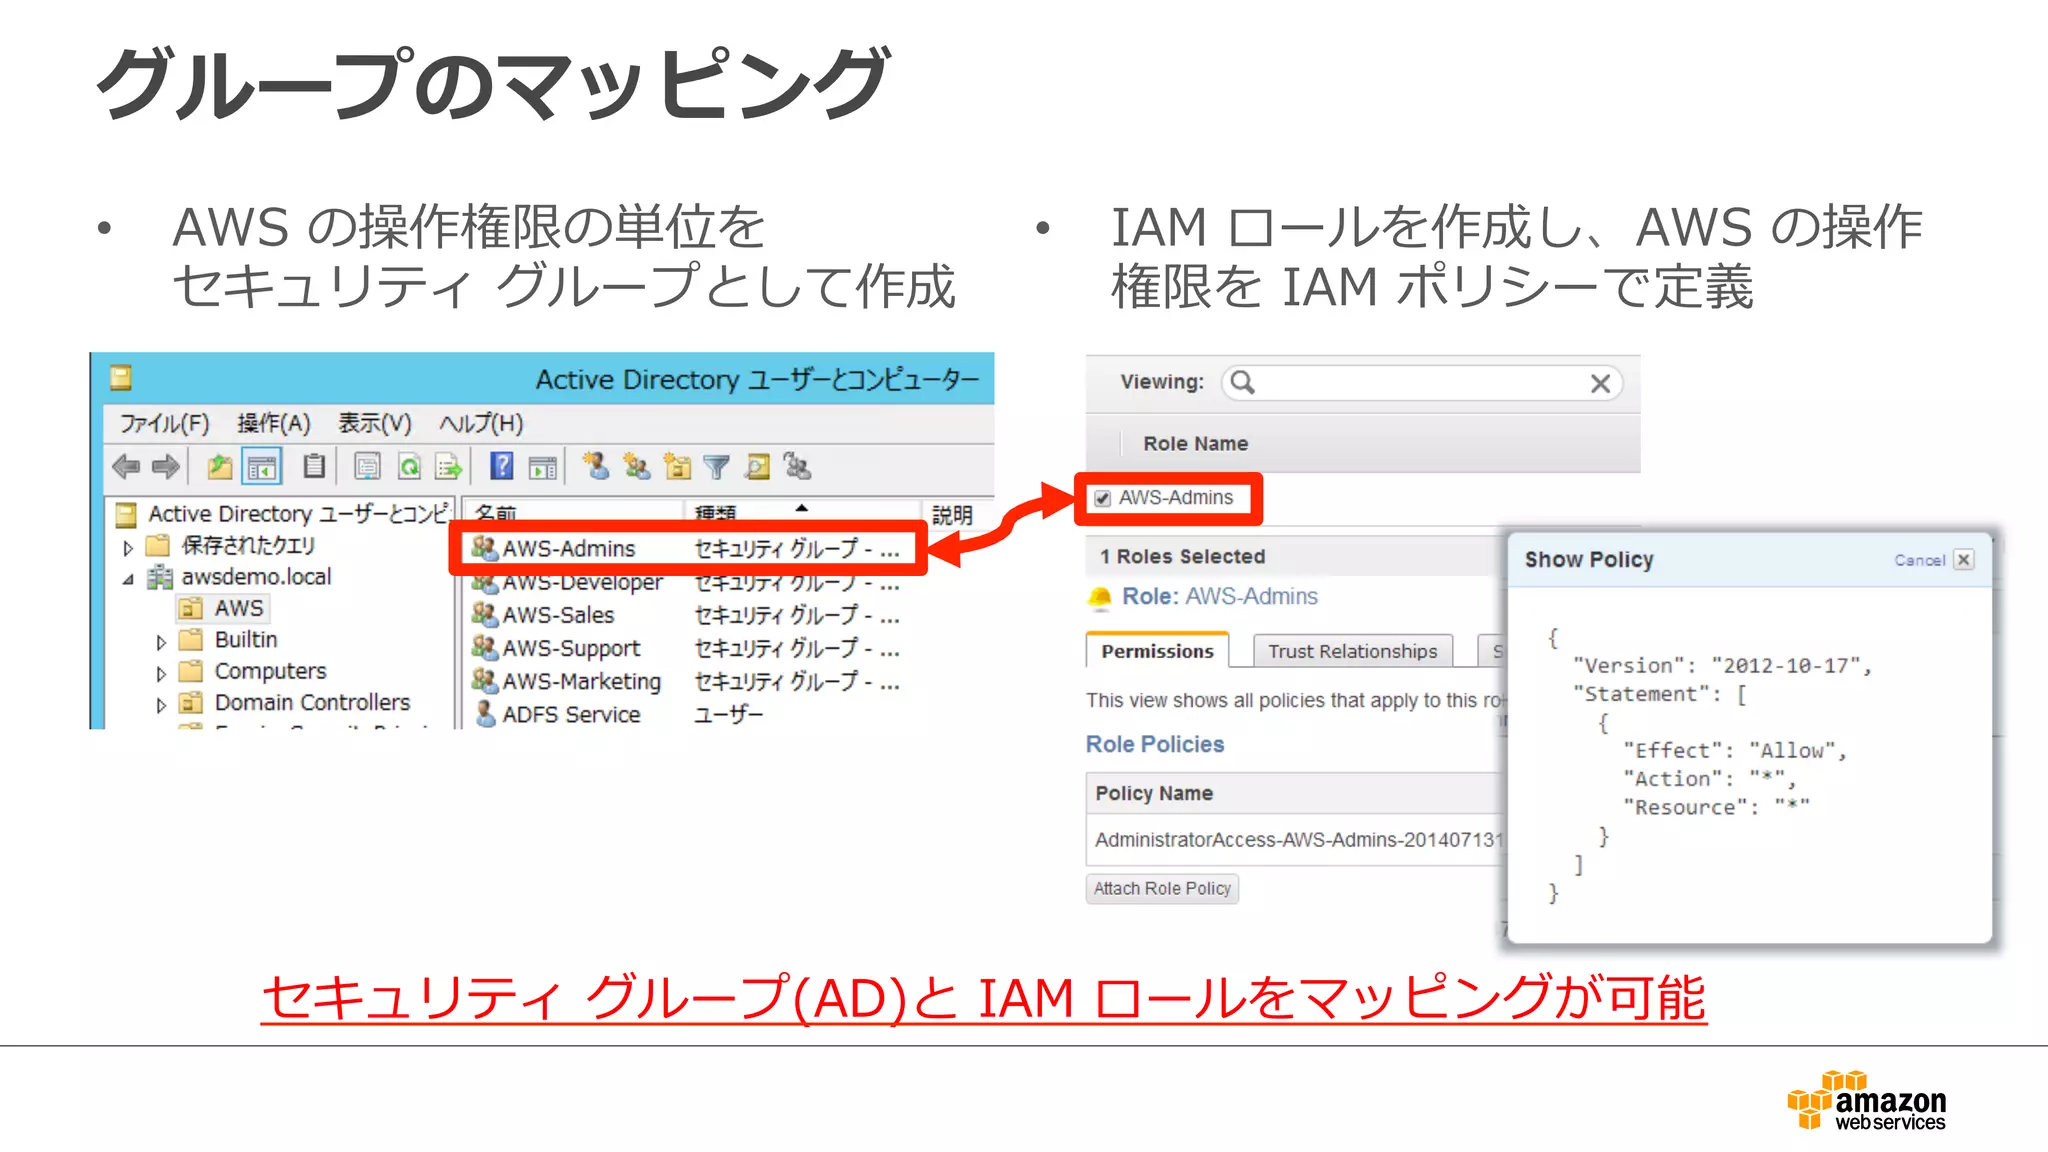Click the Forward arrow in the AD toolbar

(x=166, y=466)
